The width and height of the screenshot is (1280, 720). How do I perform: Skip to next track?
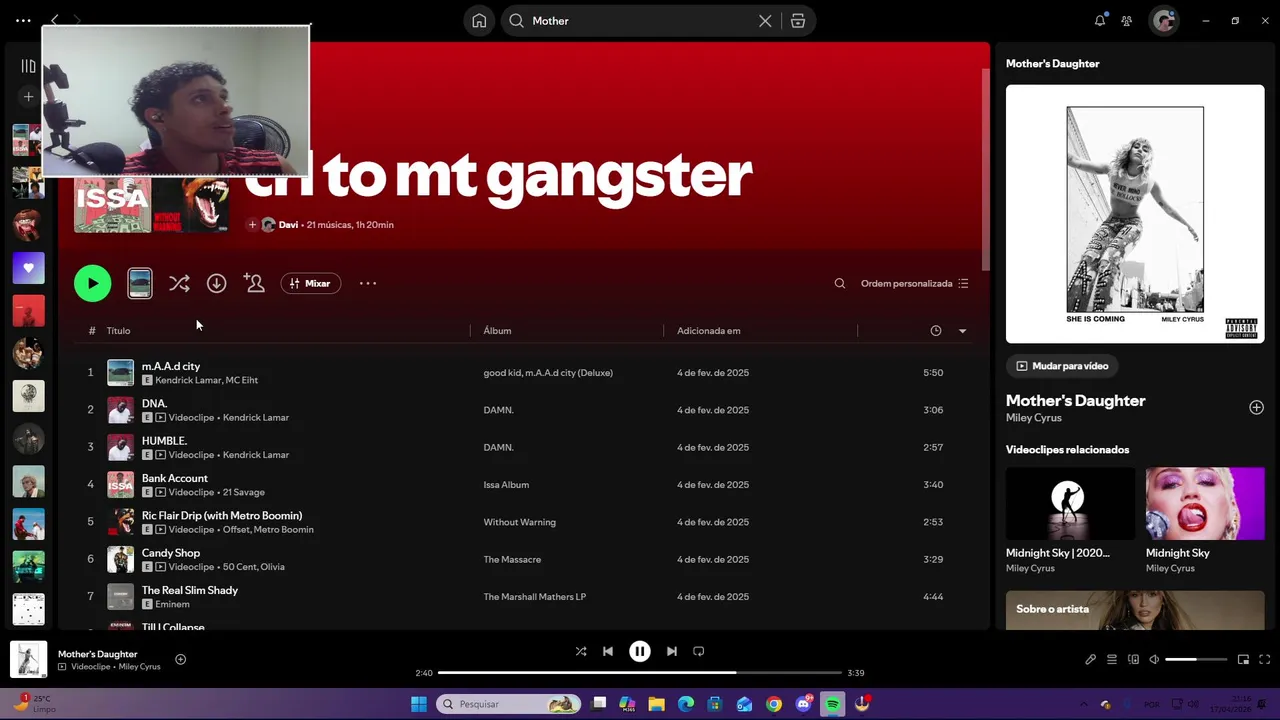click(672, 651)
